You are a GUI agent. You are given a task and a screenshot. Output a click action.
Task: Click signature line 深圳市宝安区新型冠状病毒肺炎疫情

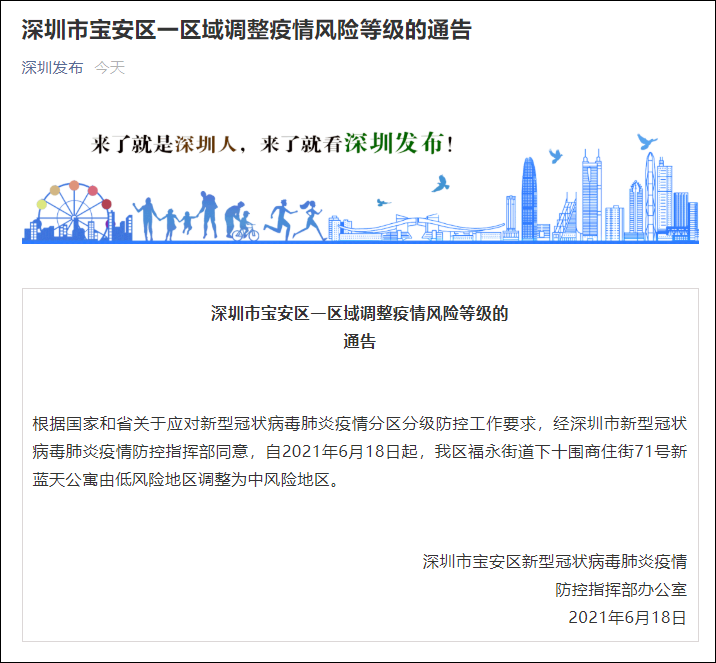pyautogui.click(x=555, y=562)
